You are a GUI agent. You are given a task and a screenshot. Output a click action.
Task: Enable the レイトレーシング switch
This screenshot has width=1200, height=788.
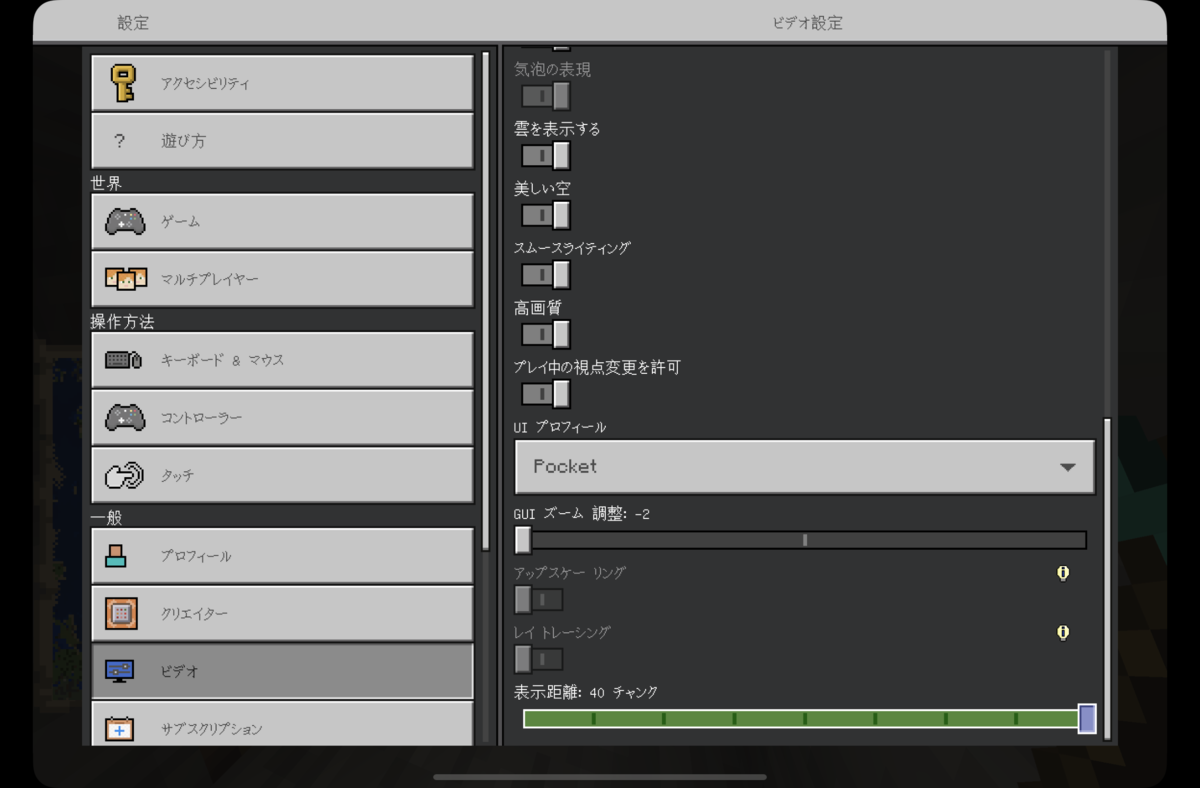pyautogui.click(x=538, y=659)
